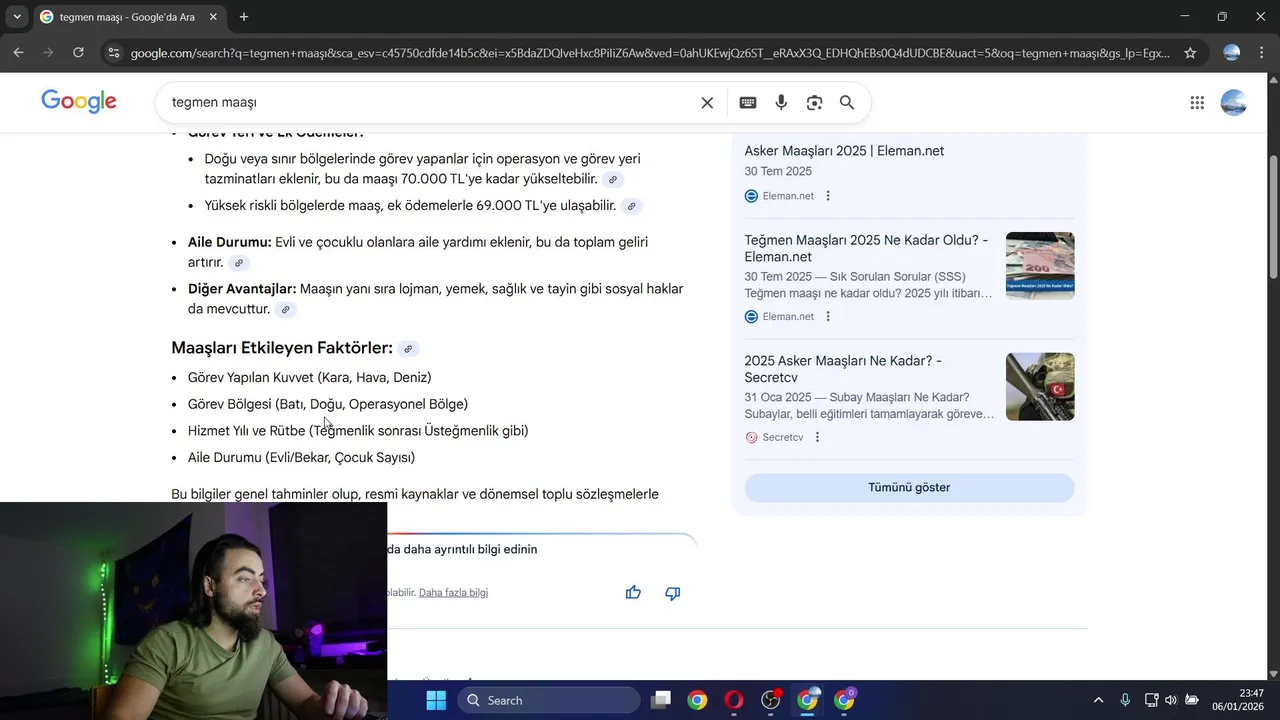
Task: Open the Google apps grid
Action: (x=1197, y=102)
